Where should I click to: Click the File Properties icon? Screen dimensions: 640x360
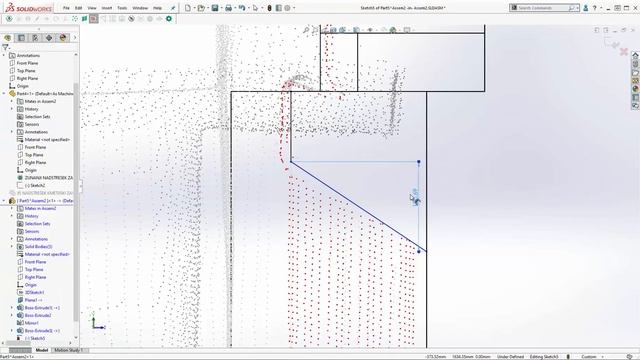279,8
